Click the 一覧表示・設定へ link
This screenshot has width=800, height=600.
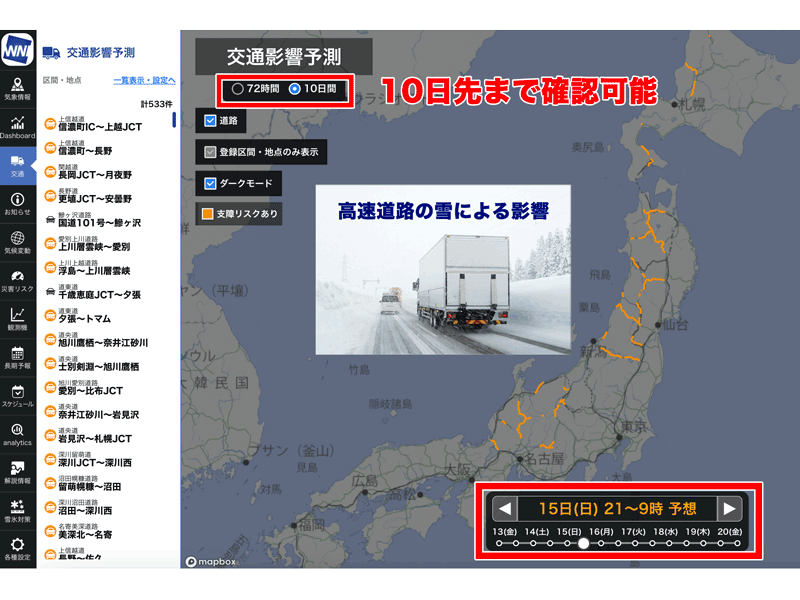144,80
